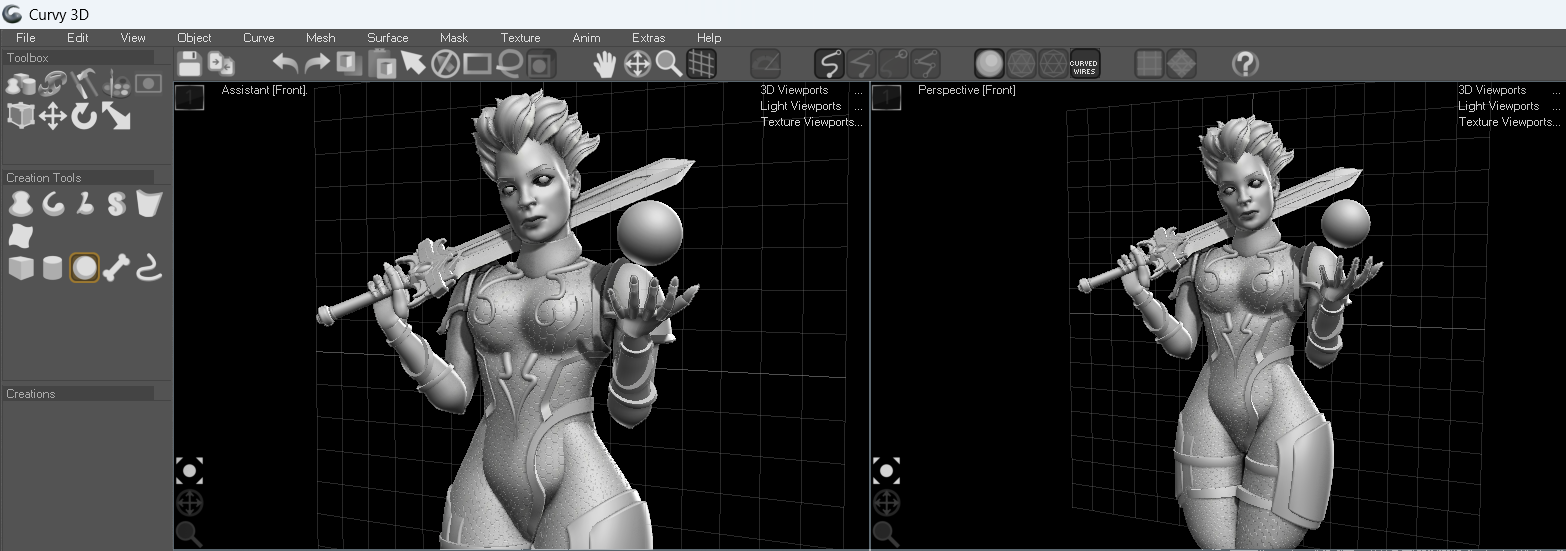Click the Assistant viewport orbit navigation icon
The image size is (1566, 551).
click(x=189, y=502)
